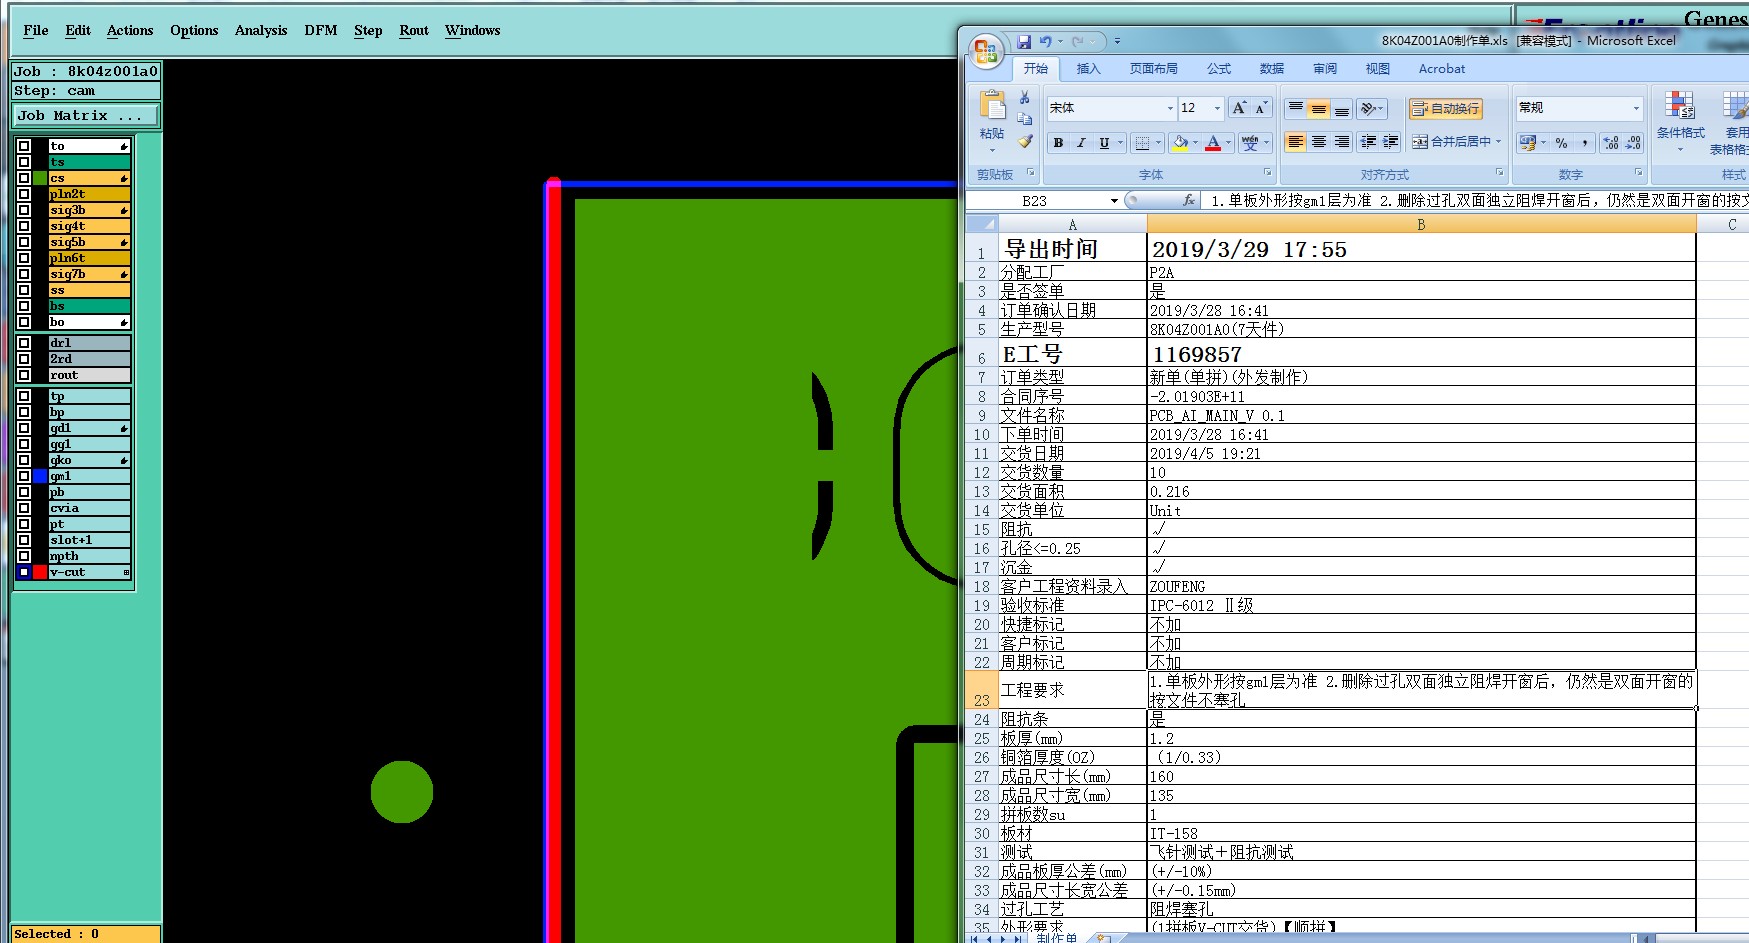
Task: Align cell text to the vertical middle
Action: 1319,108
